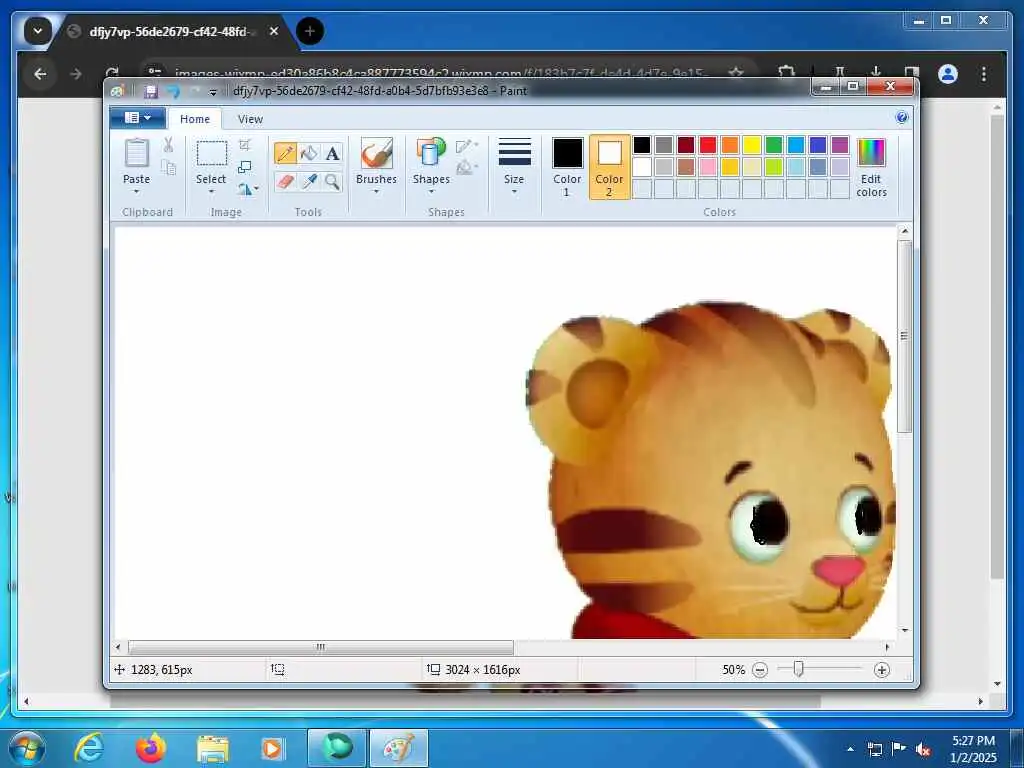
Task: Click the Select rectangular selection button
Action: click(x=212, y=154)
